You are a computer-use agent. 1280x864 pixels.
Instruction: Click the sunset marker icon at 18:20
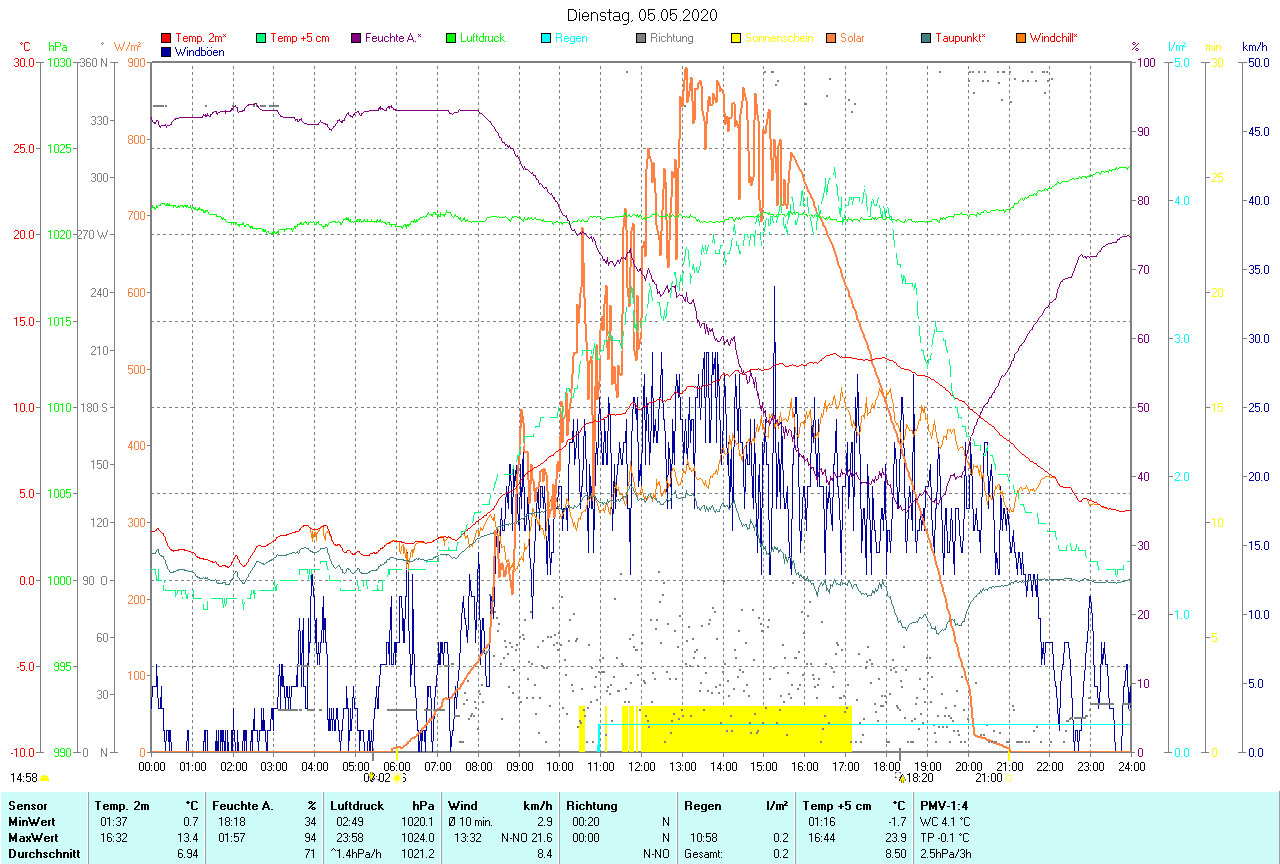[x=901, y=777]
